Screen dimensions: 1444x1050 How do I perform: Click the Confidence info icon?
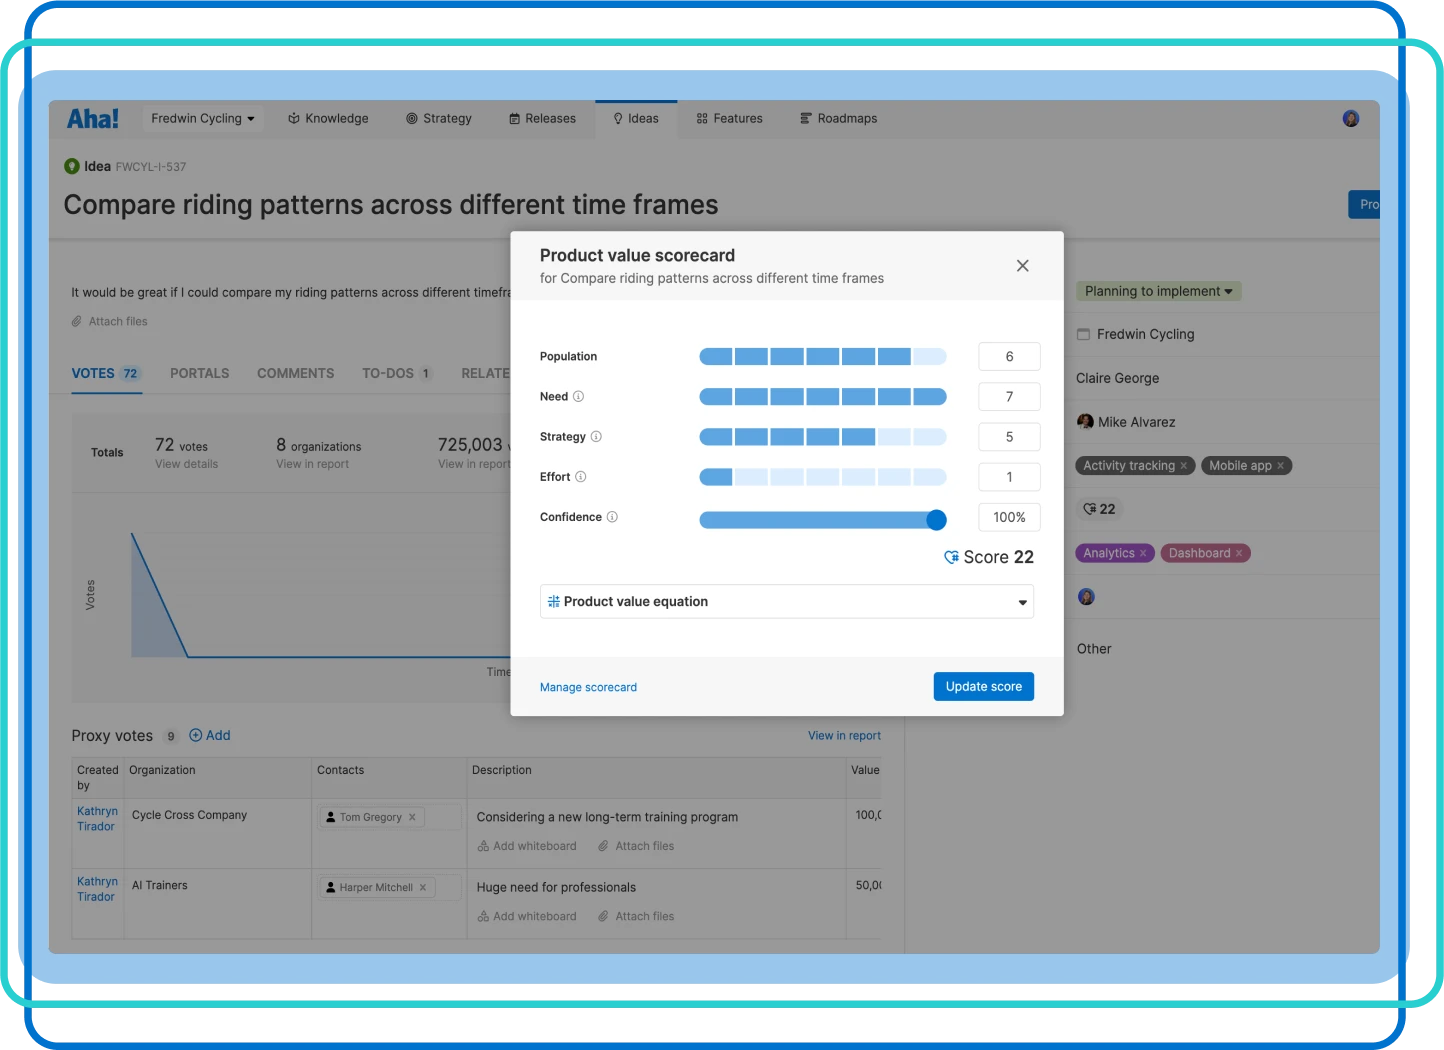612,517
